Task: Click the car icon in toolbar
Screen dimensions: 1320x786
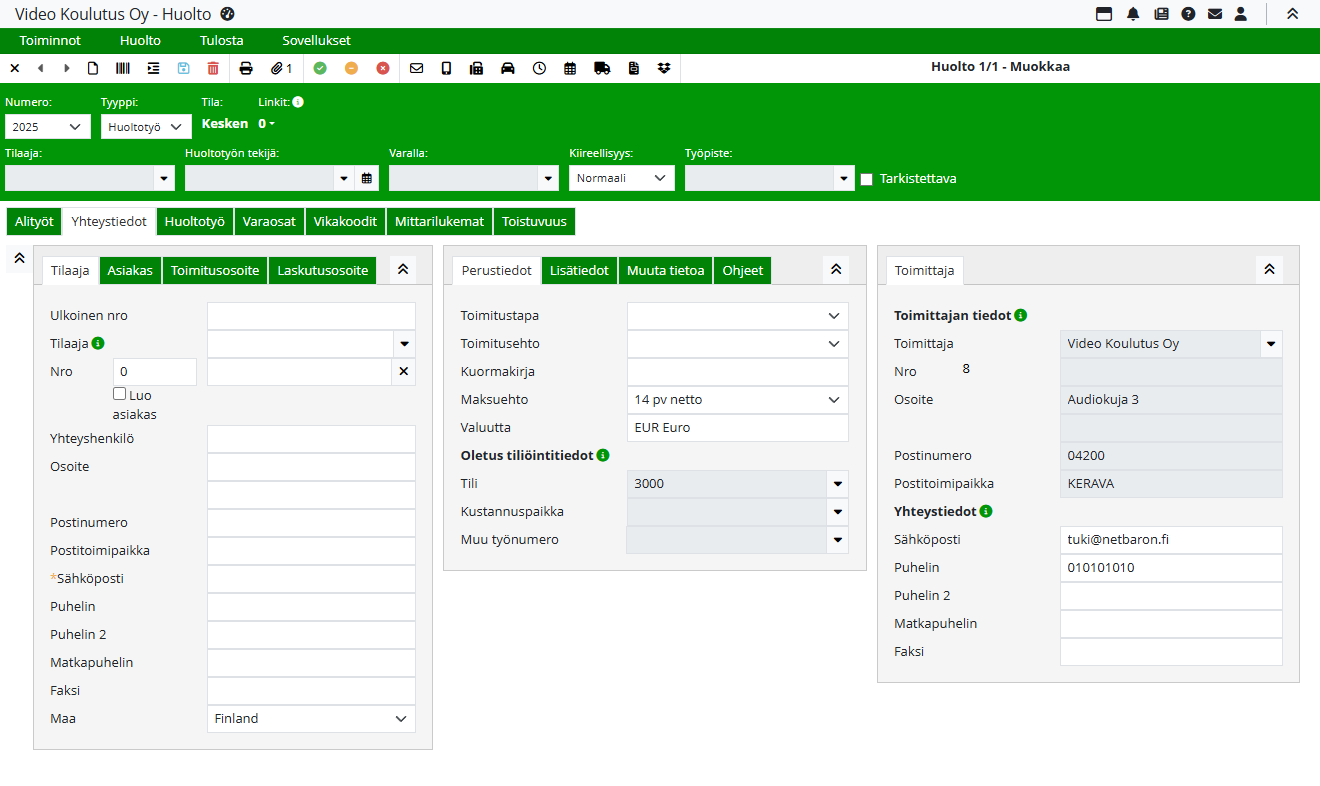Action: pos(508,68)
